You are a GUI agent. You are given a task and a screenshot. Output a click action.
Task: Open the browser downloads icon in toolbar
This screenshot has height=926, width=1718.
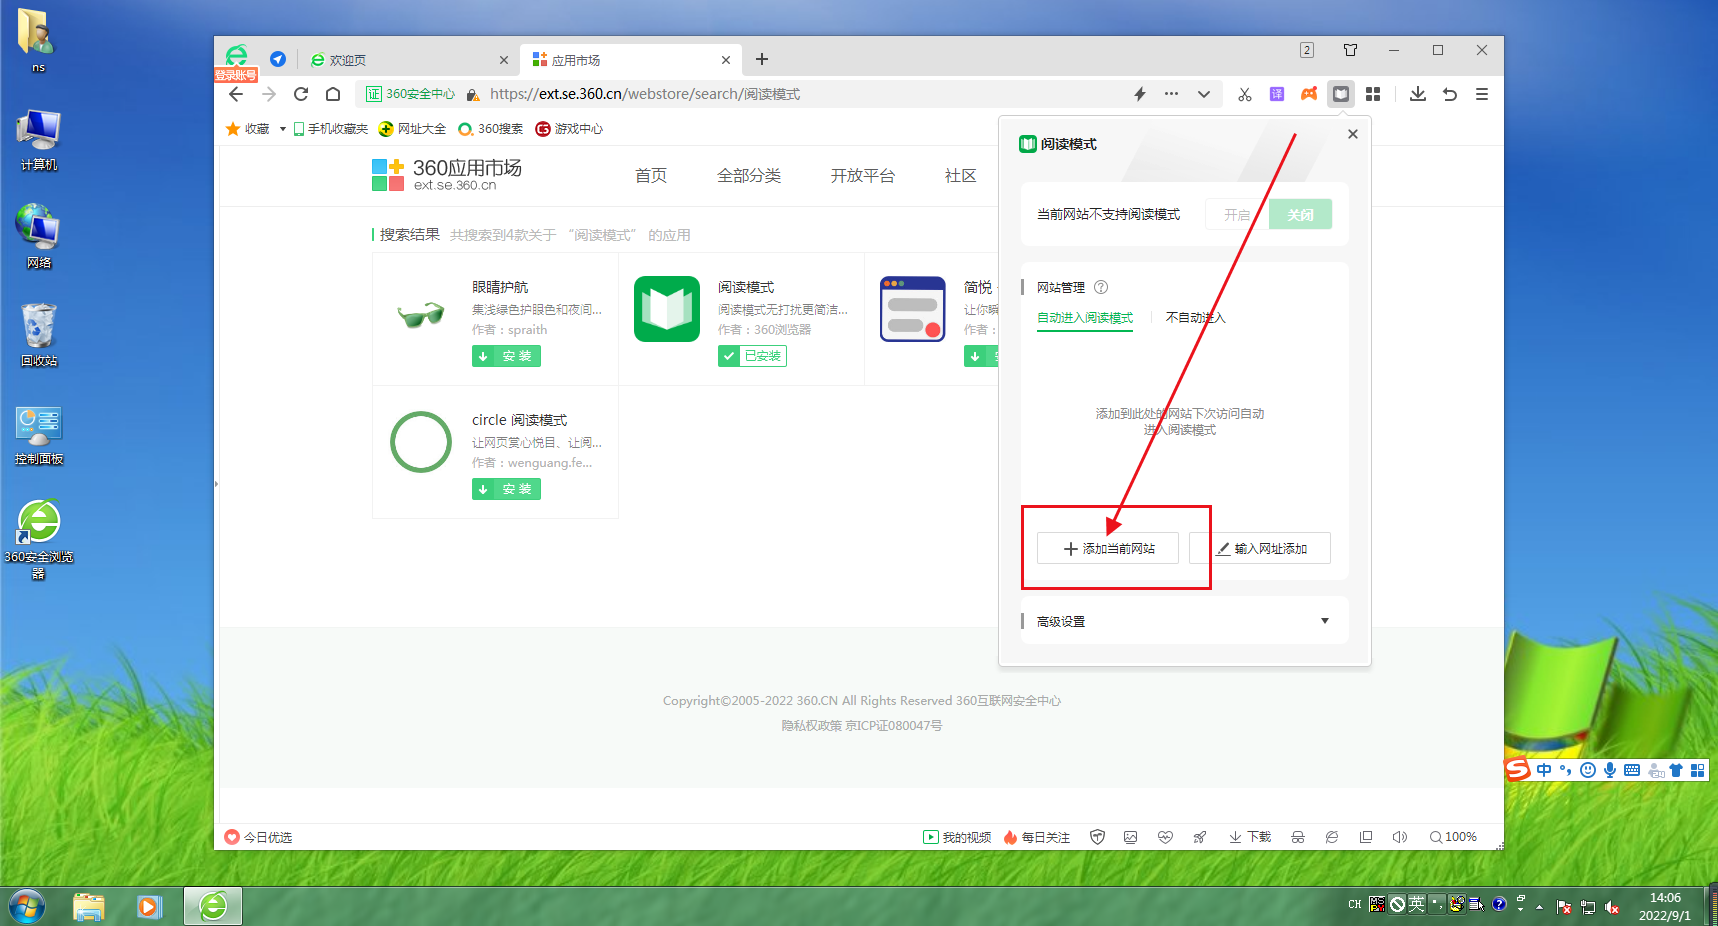pyautogui.click(x=1418, y=94)
